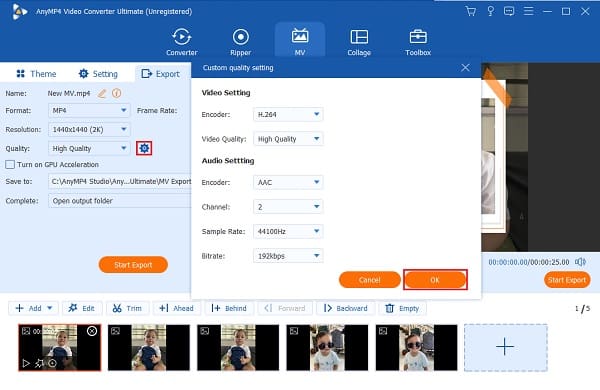The height and width of the screenshot is (390, 600).
Task: Switch to the Collage module
Action: pyautogui.click(x=359, y=42)
